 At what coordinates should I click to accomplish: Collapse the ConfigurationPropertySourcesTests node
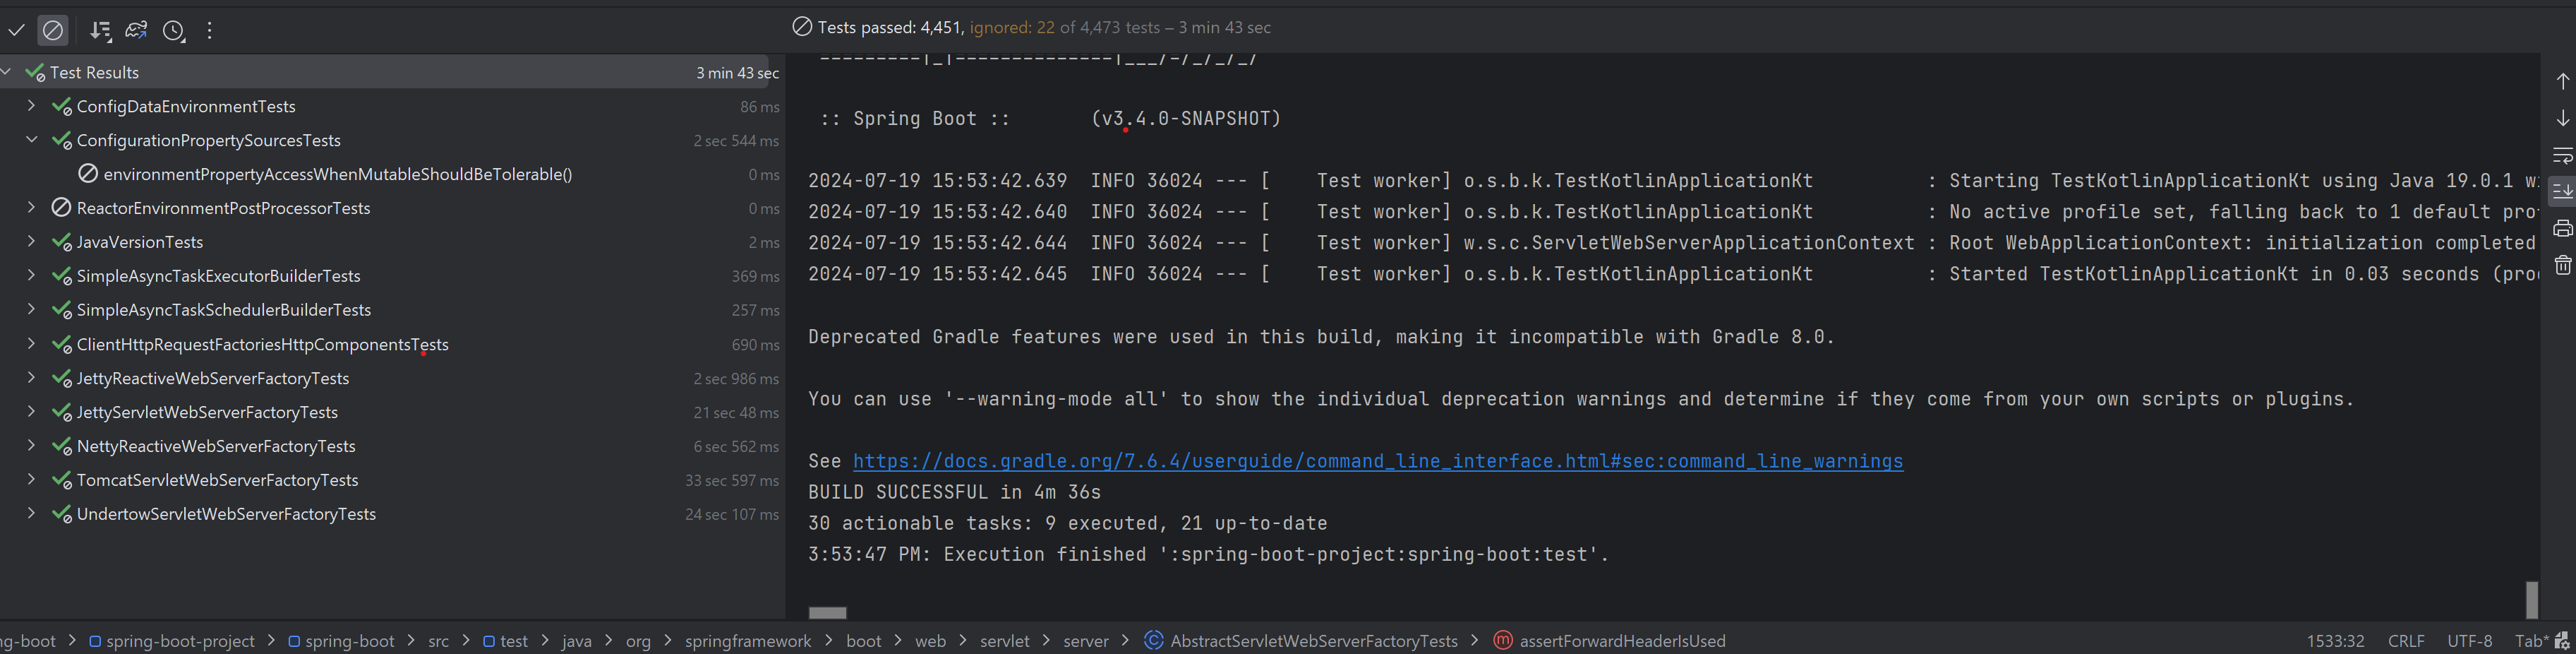(x=31, y=140)
